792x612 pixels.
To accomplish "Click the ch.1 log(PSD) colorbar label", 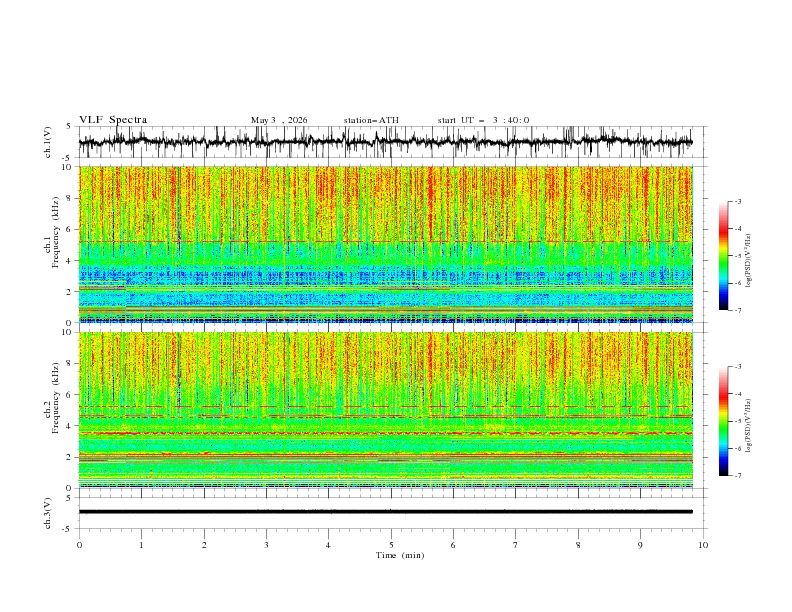I will coord(748,261).
